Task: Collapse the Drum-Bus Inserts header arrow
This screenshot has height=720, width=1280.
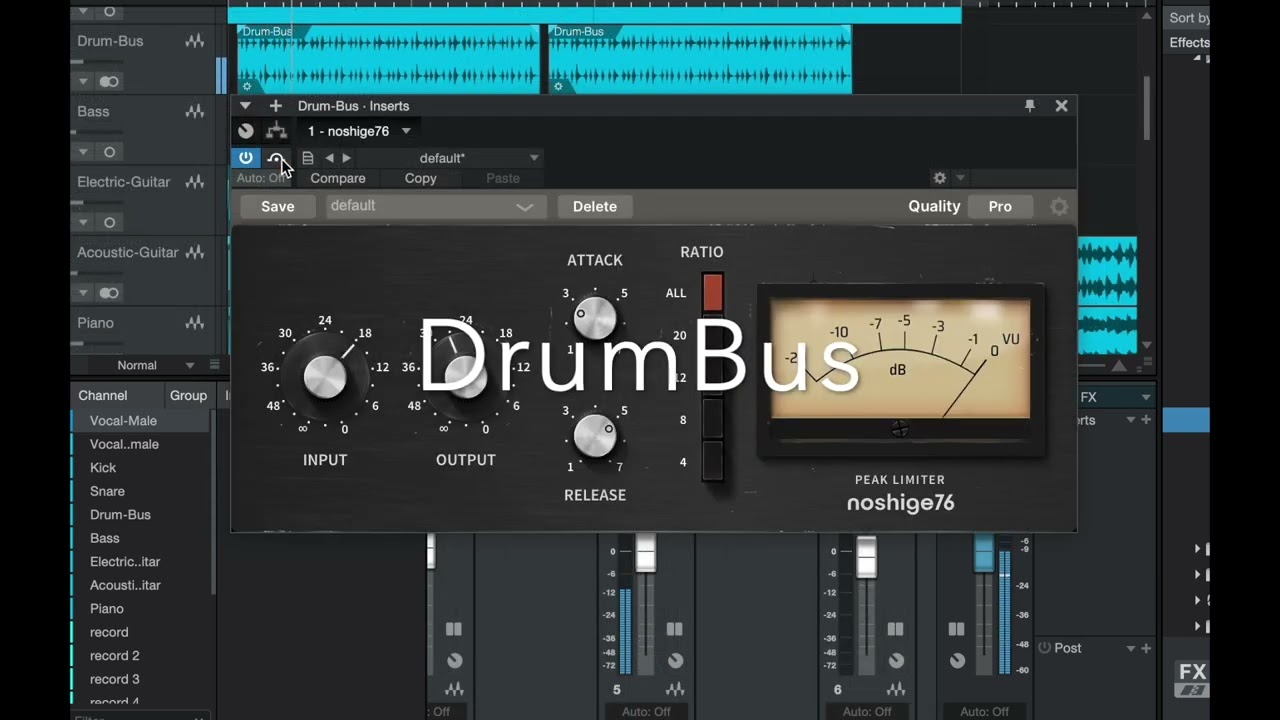Action: 245,106
